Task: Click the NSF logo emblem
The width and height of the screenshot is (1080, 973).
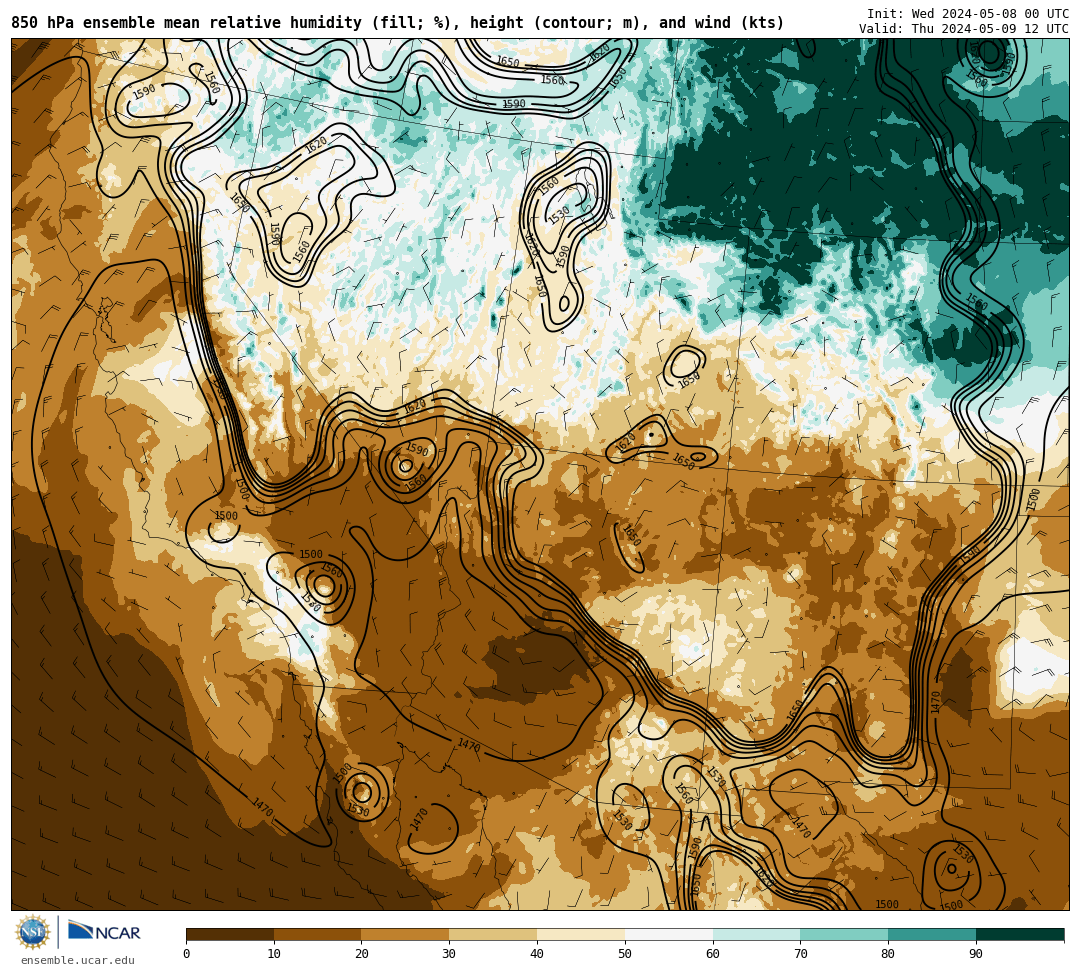Action: point(33,933)
